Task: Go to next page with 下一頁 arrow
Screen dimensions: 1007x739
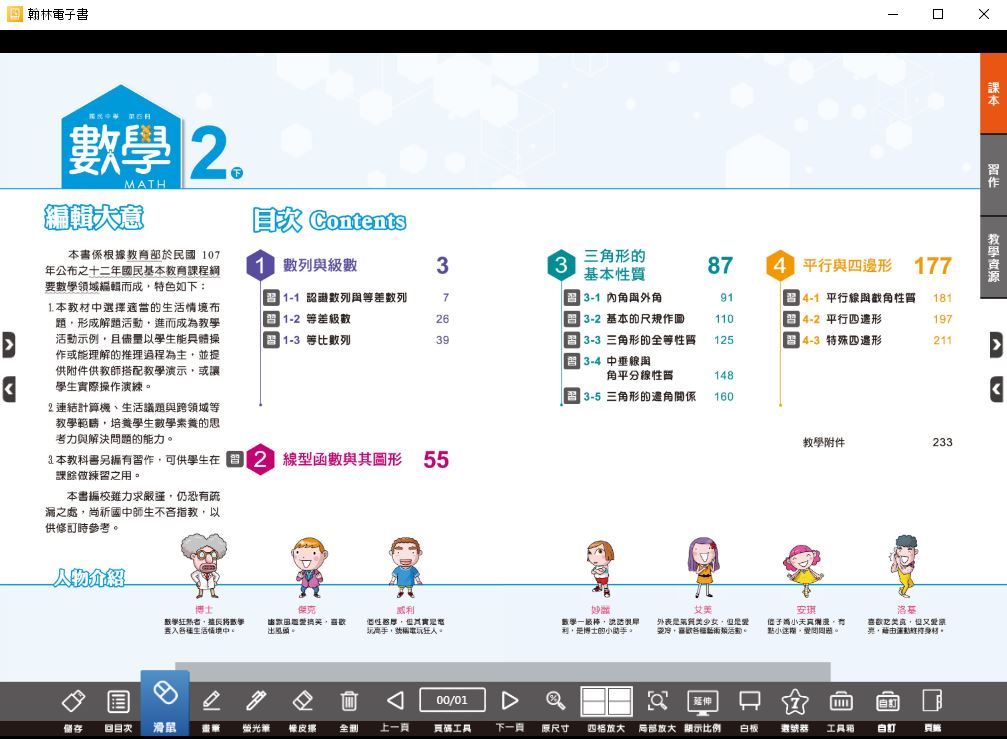Action: click(510, 701)
